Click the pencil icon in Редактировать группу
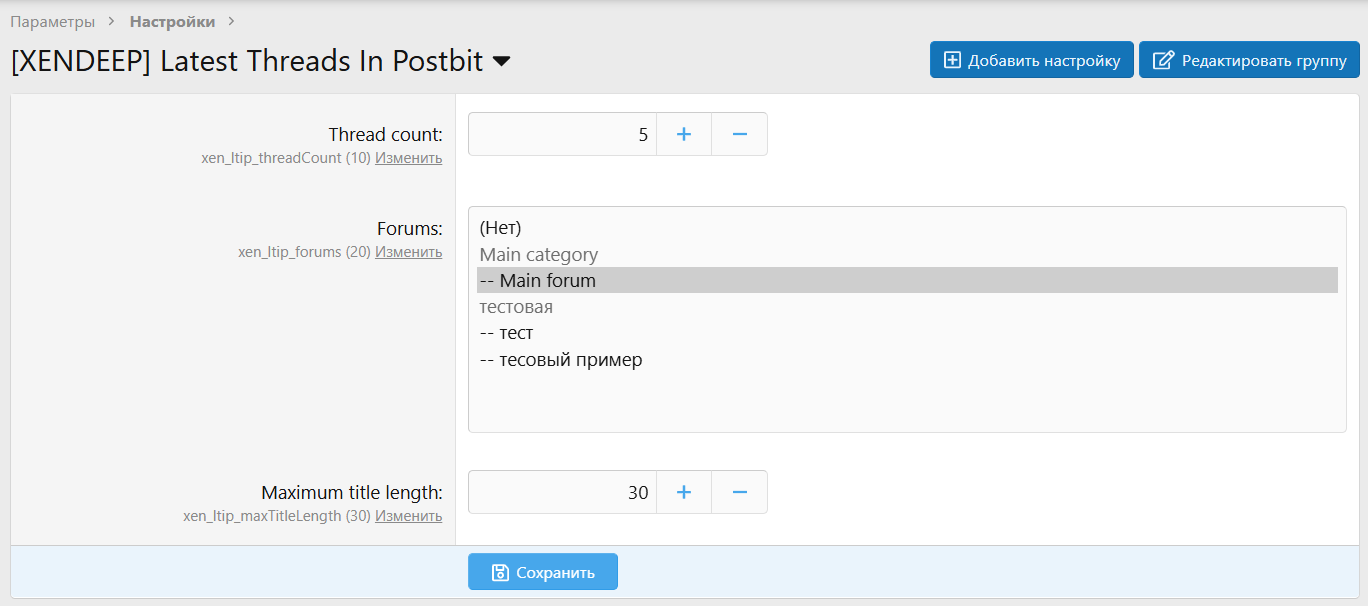This screenshot has width=1368, height=606. click(1163, 60)
